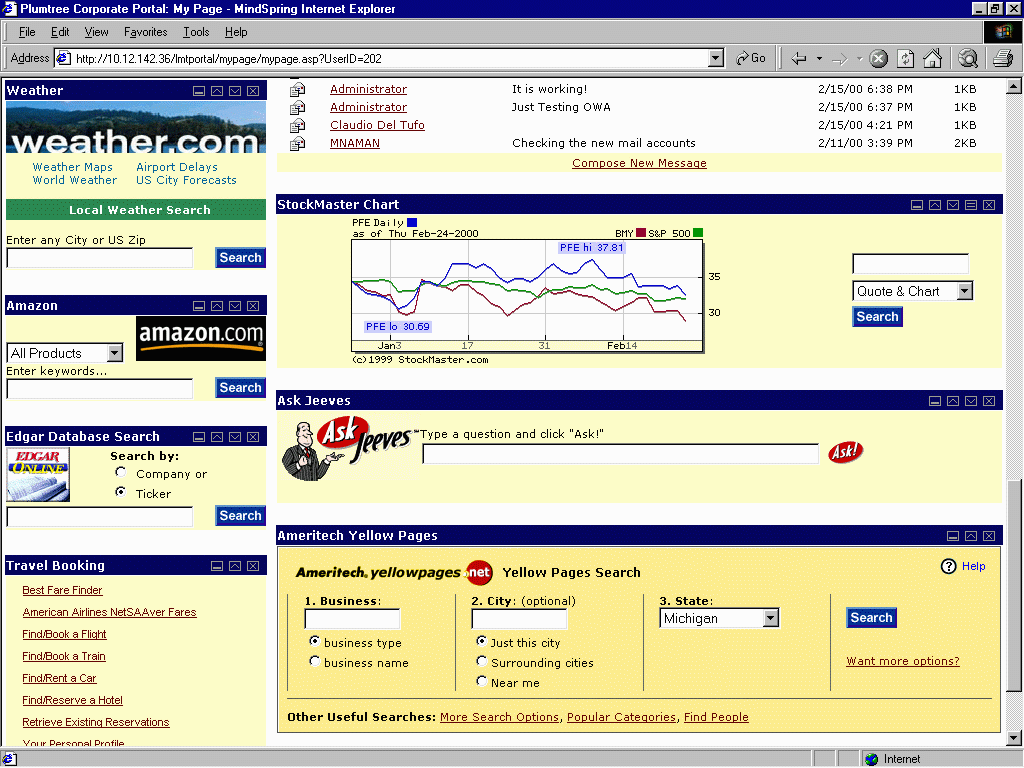This screenshot has width=1024, height=768.
Task: Open the browser toolbar Search icon
Action: (x=968, y=59)
